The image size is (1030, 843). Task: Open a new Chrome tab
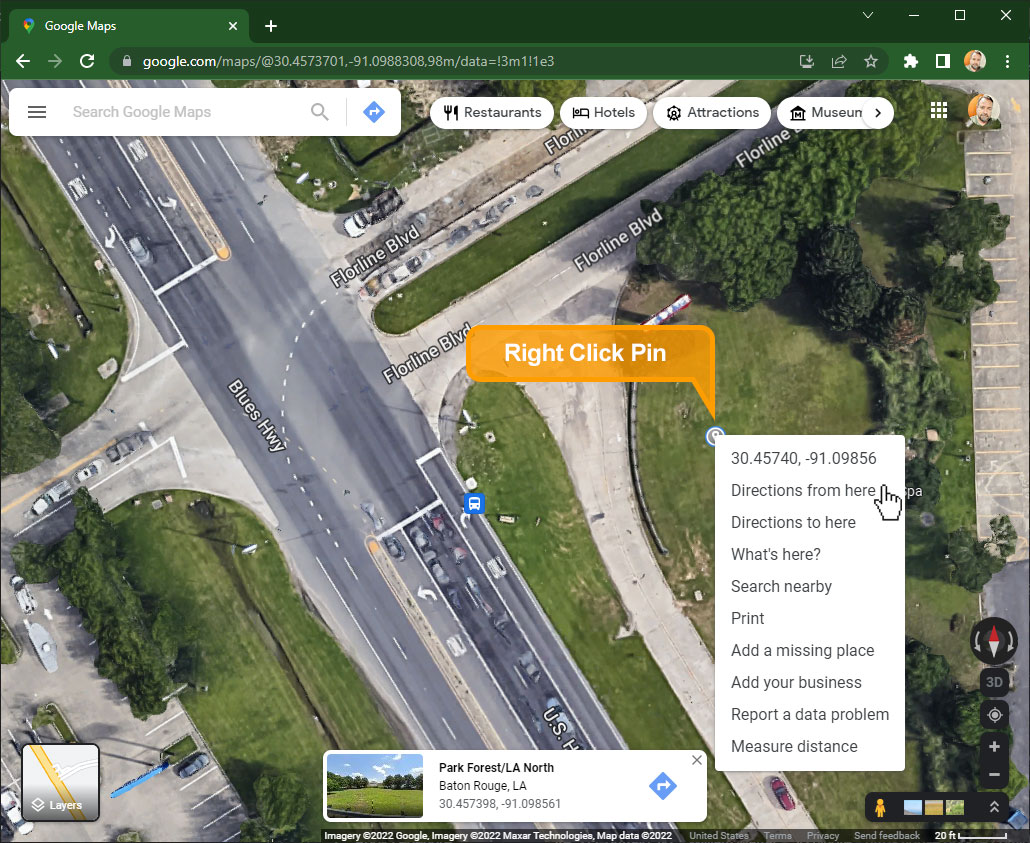point(271,26)
